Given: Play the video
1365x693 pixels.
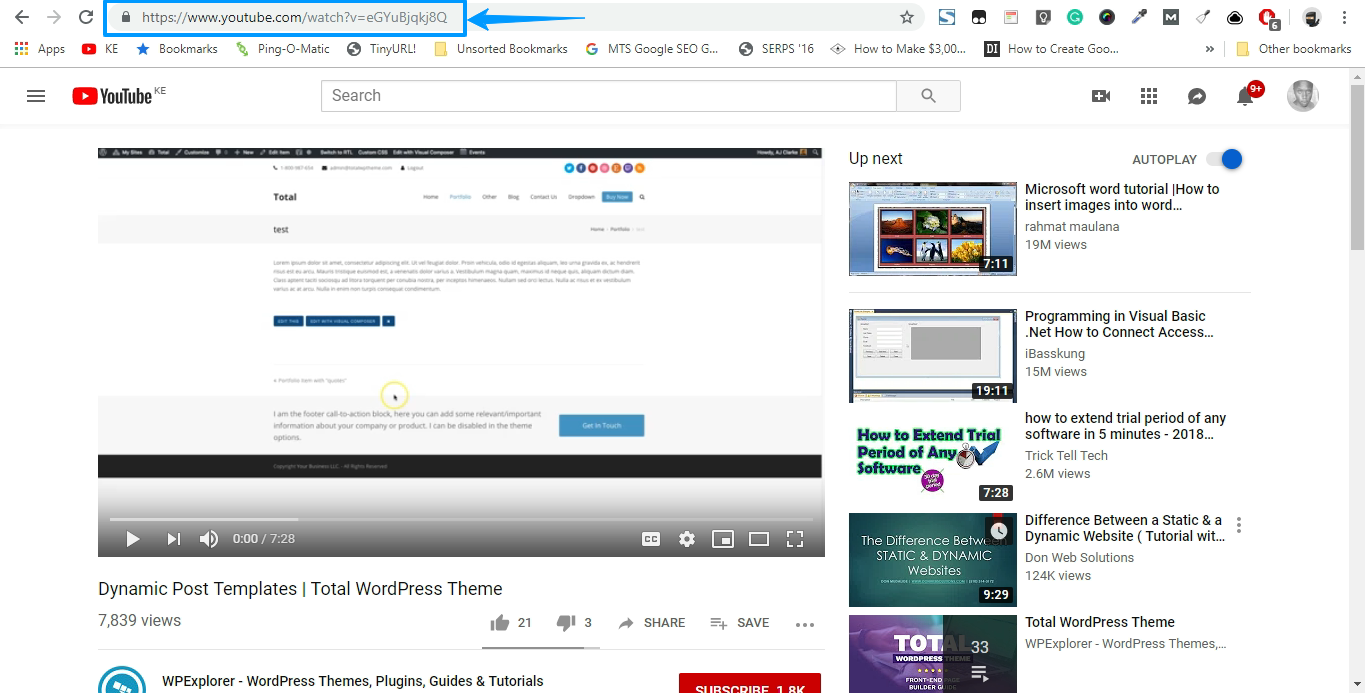Looking at the screenshot, I should (132, 539).
